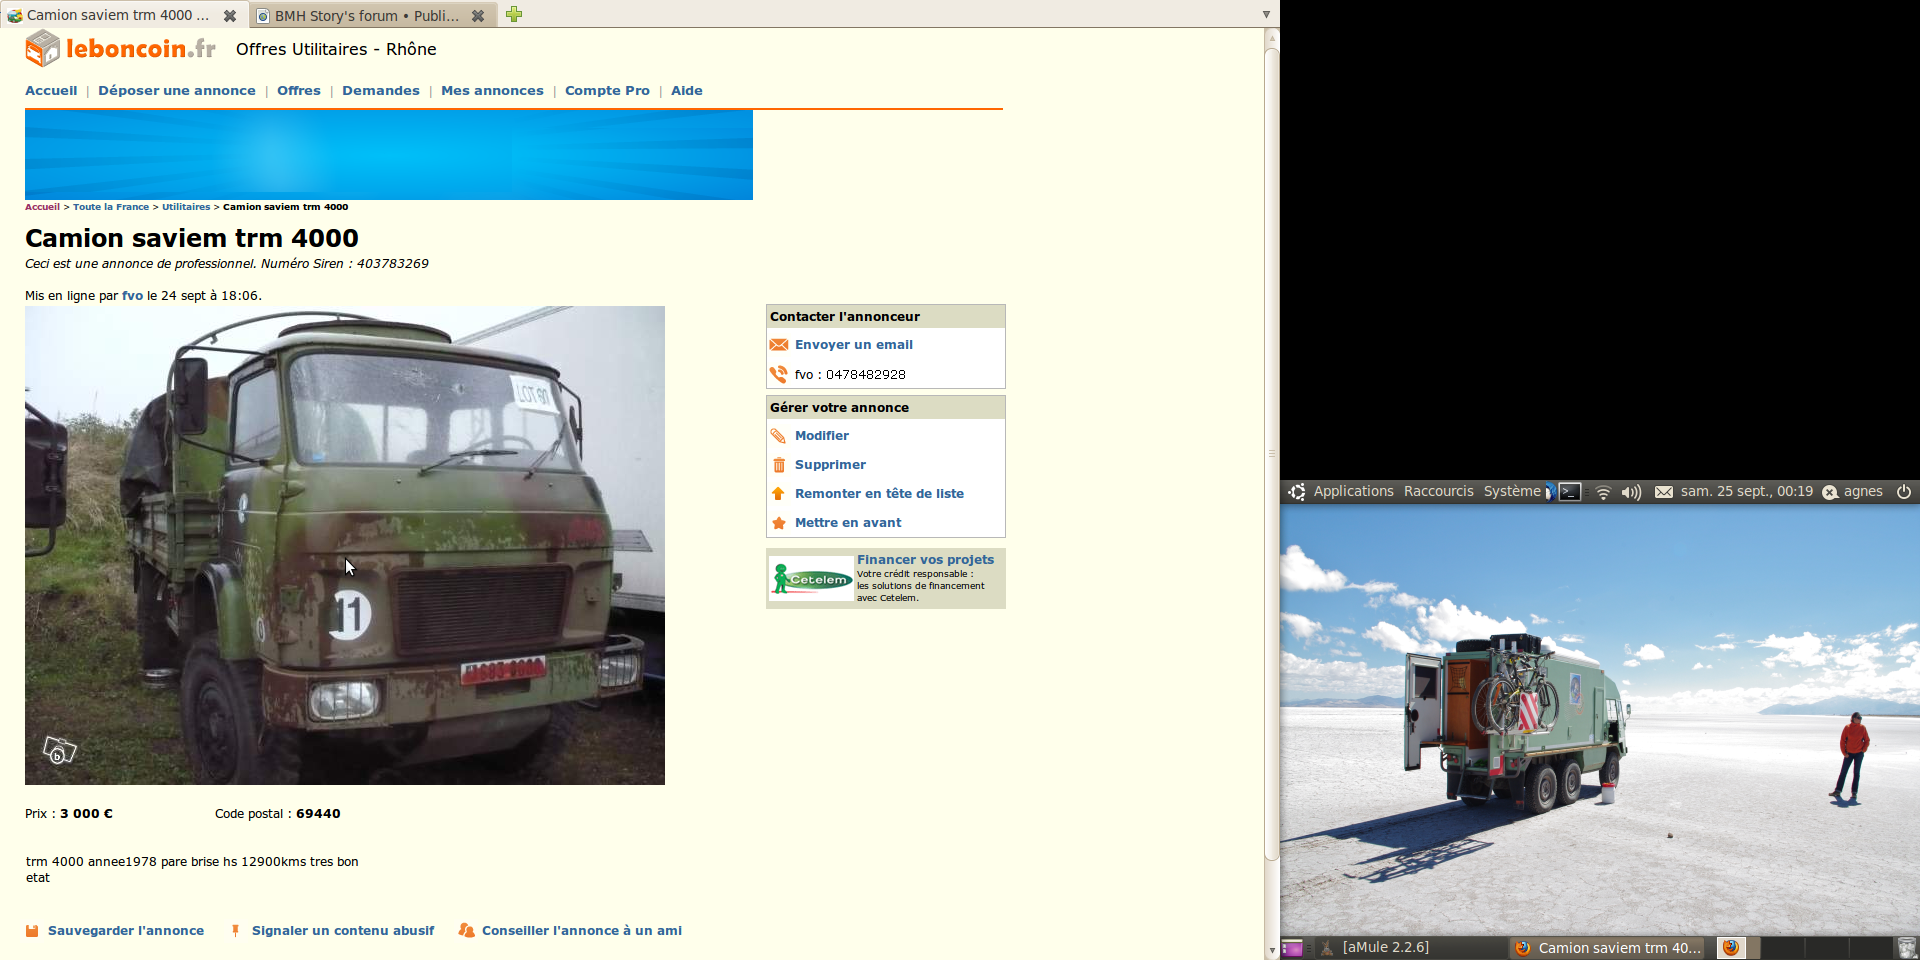Click the Envoyer un email link
1920x960 pixels.
(853, 345)
